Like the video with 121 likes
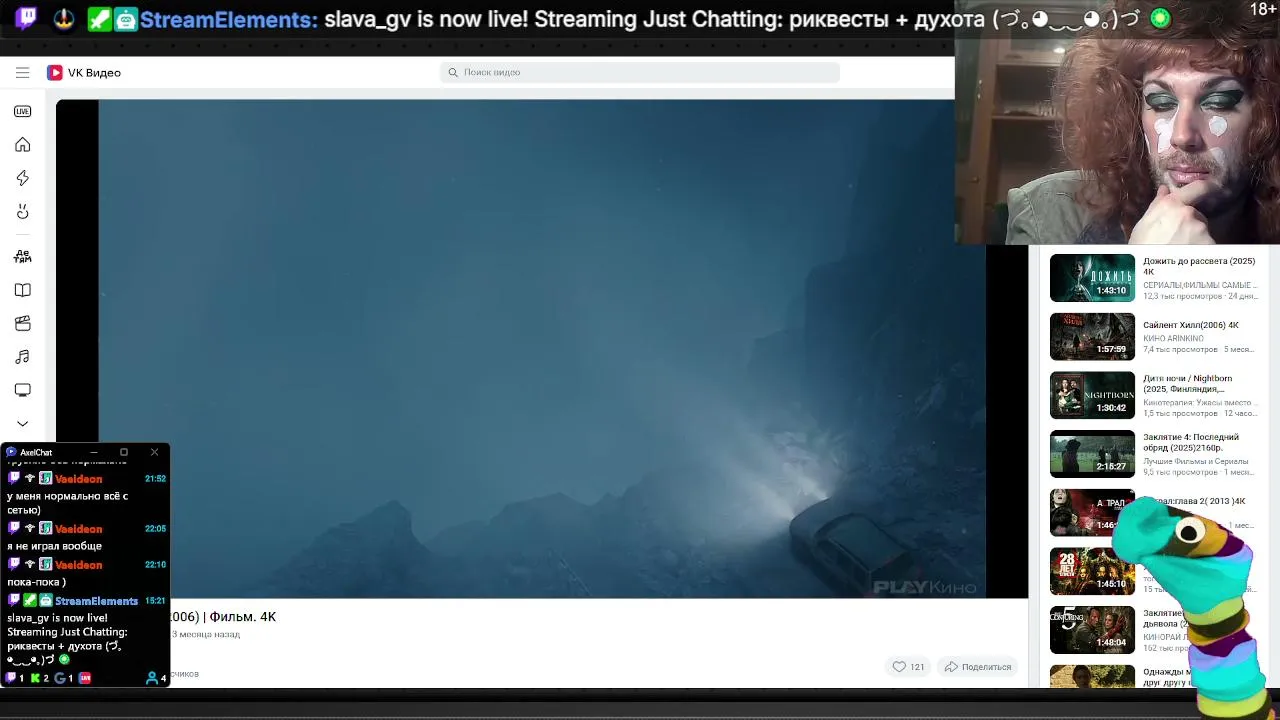1280x720 pixels. coord(908,667)
